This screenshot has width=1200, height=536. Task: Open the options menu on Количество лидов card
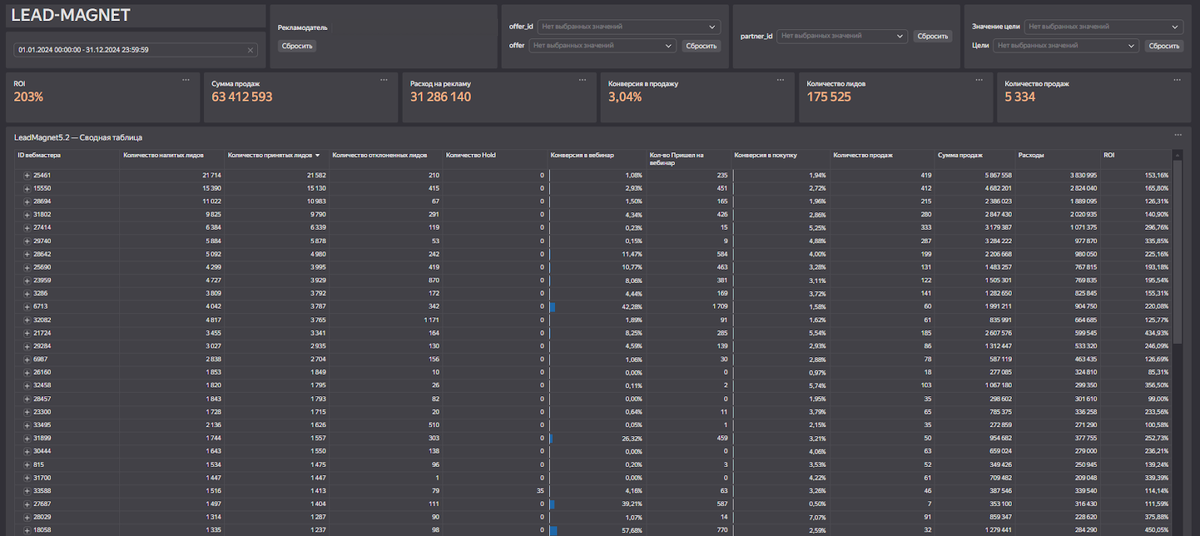tap(980, 79)
